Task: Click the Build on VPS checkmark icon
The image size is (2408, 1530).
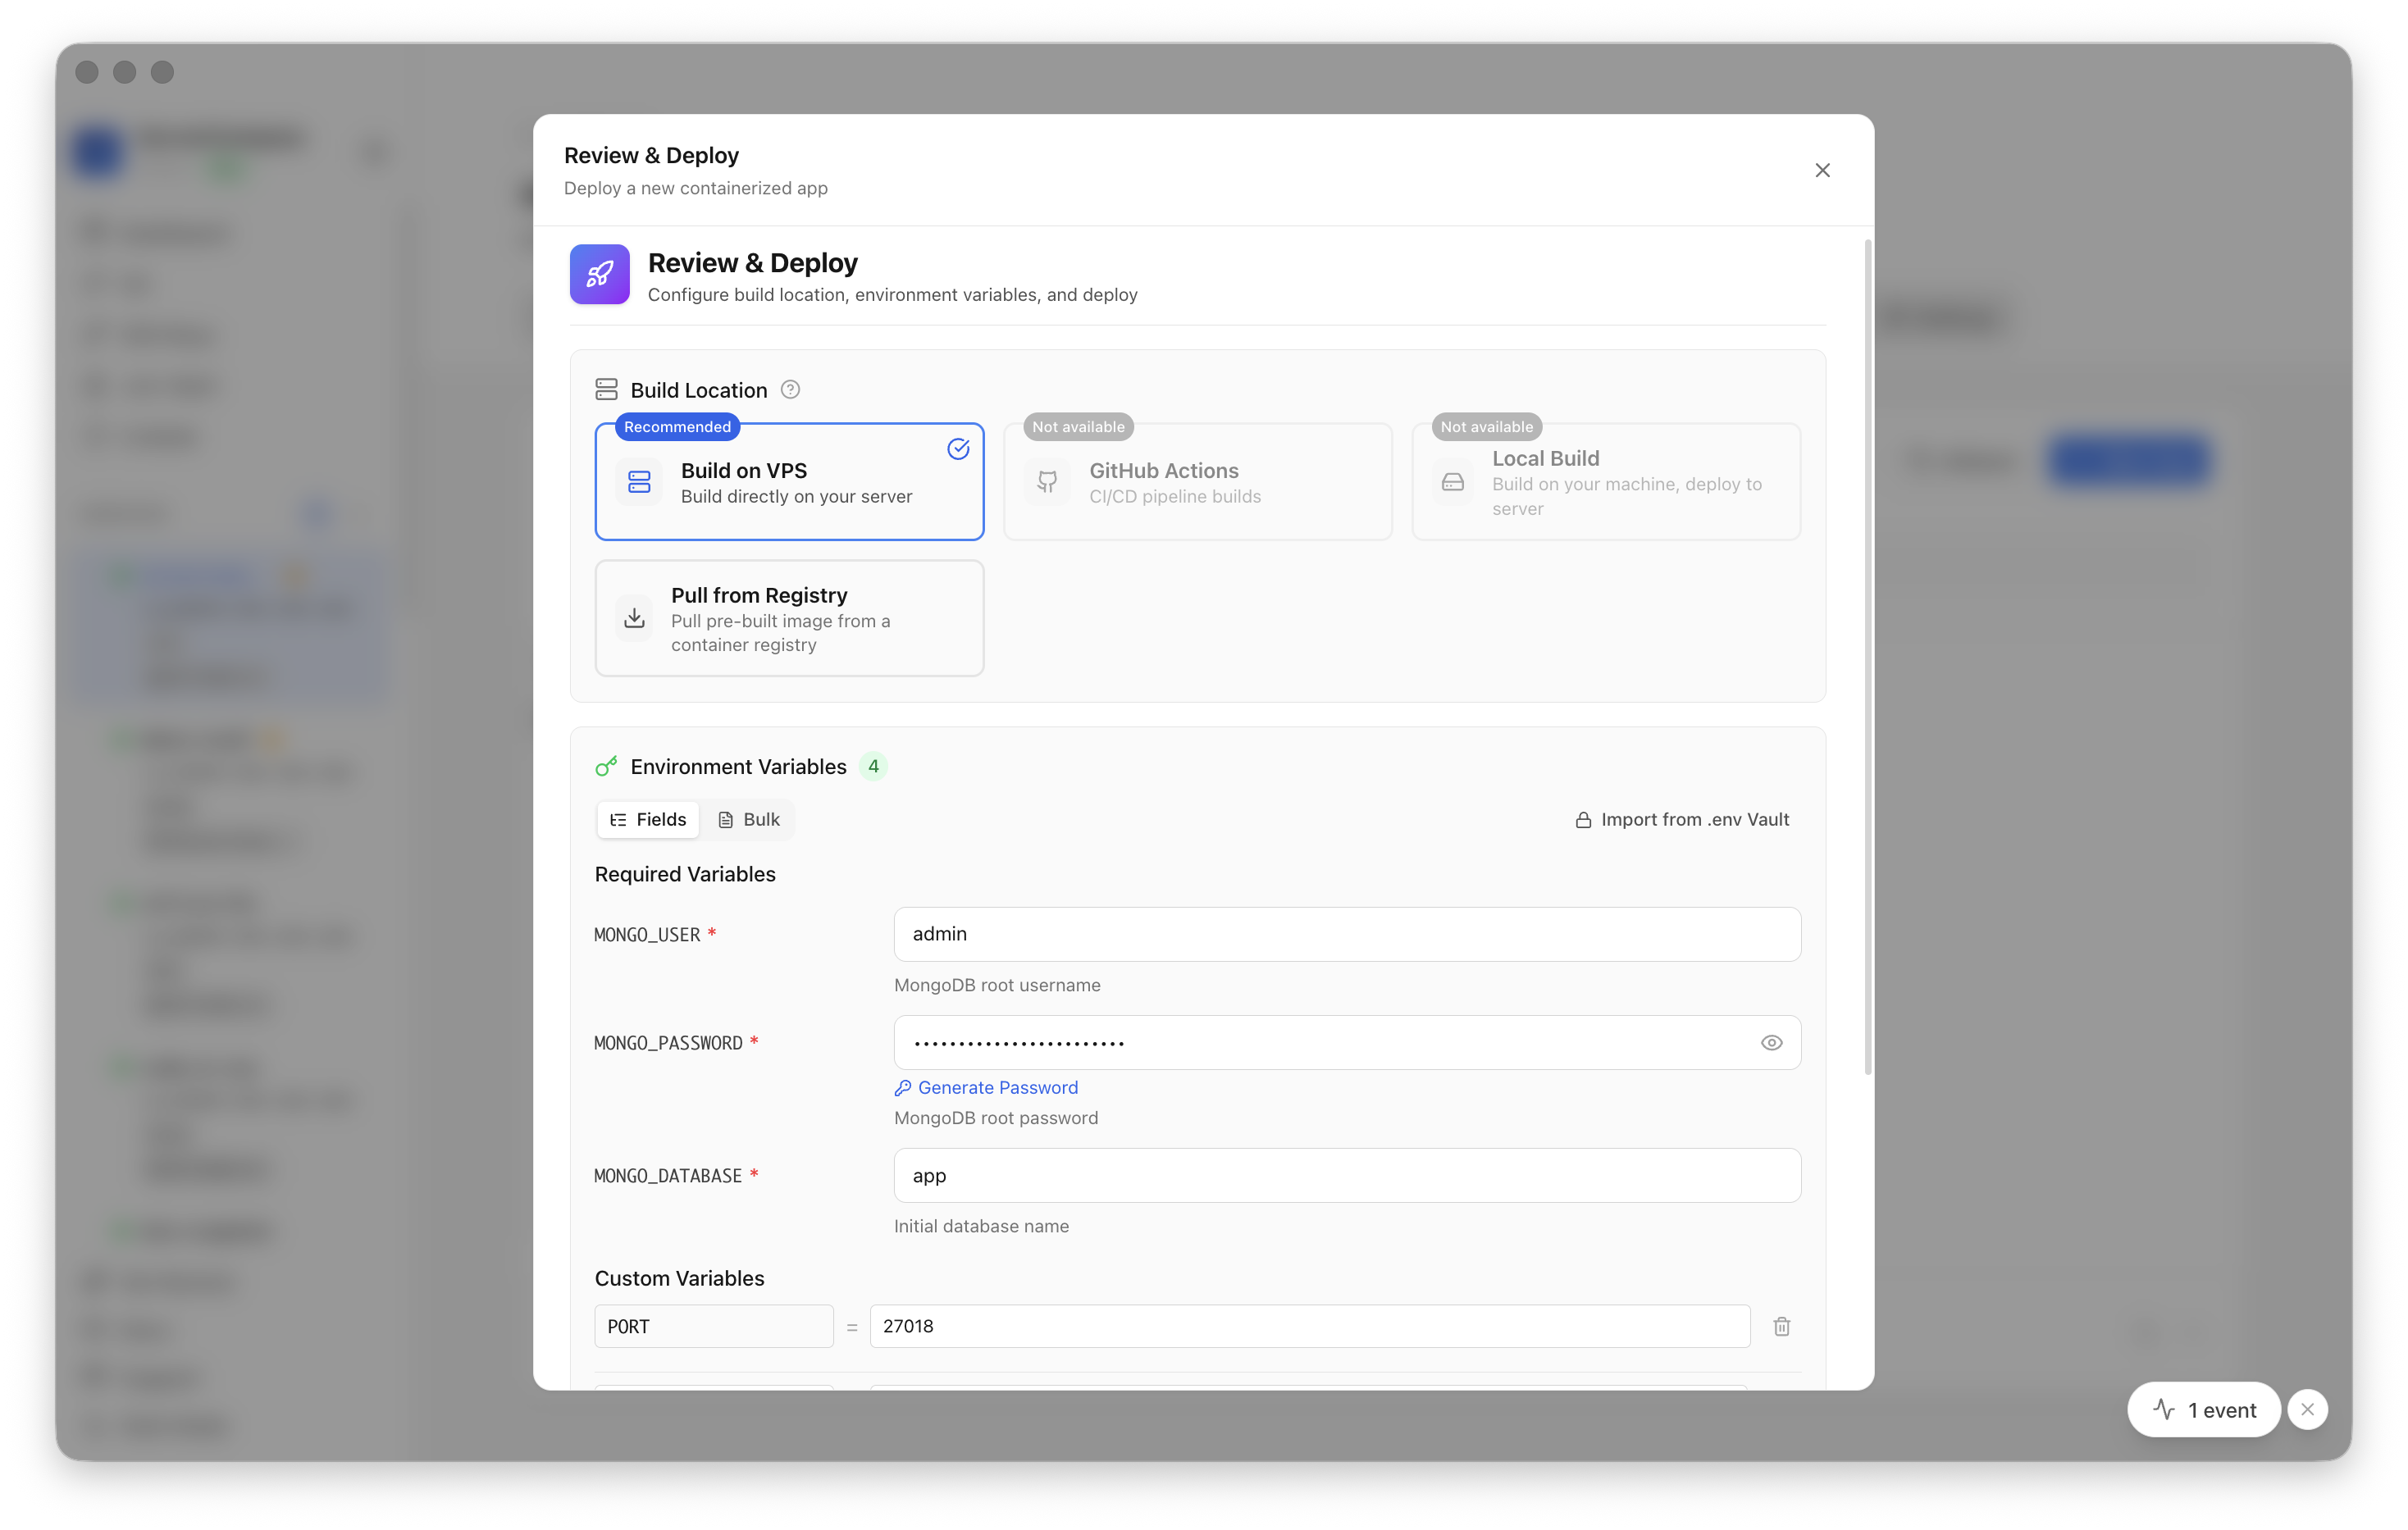Action: 958,449
